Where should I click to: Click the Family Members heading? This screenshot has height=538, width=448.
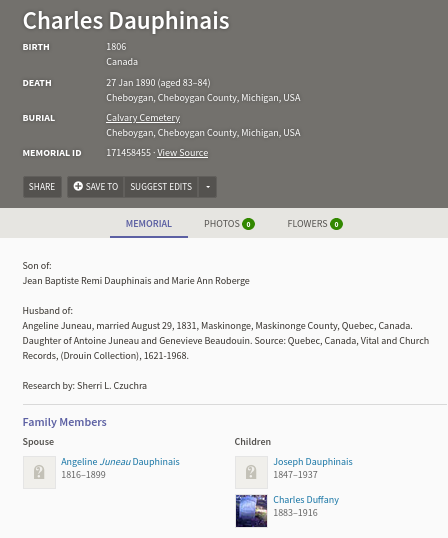(x=64, y=422)
